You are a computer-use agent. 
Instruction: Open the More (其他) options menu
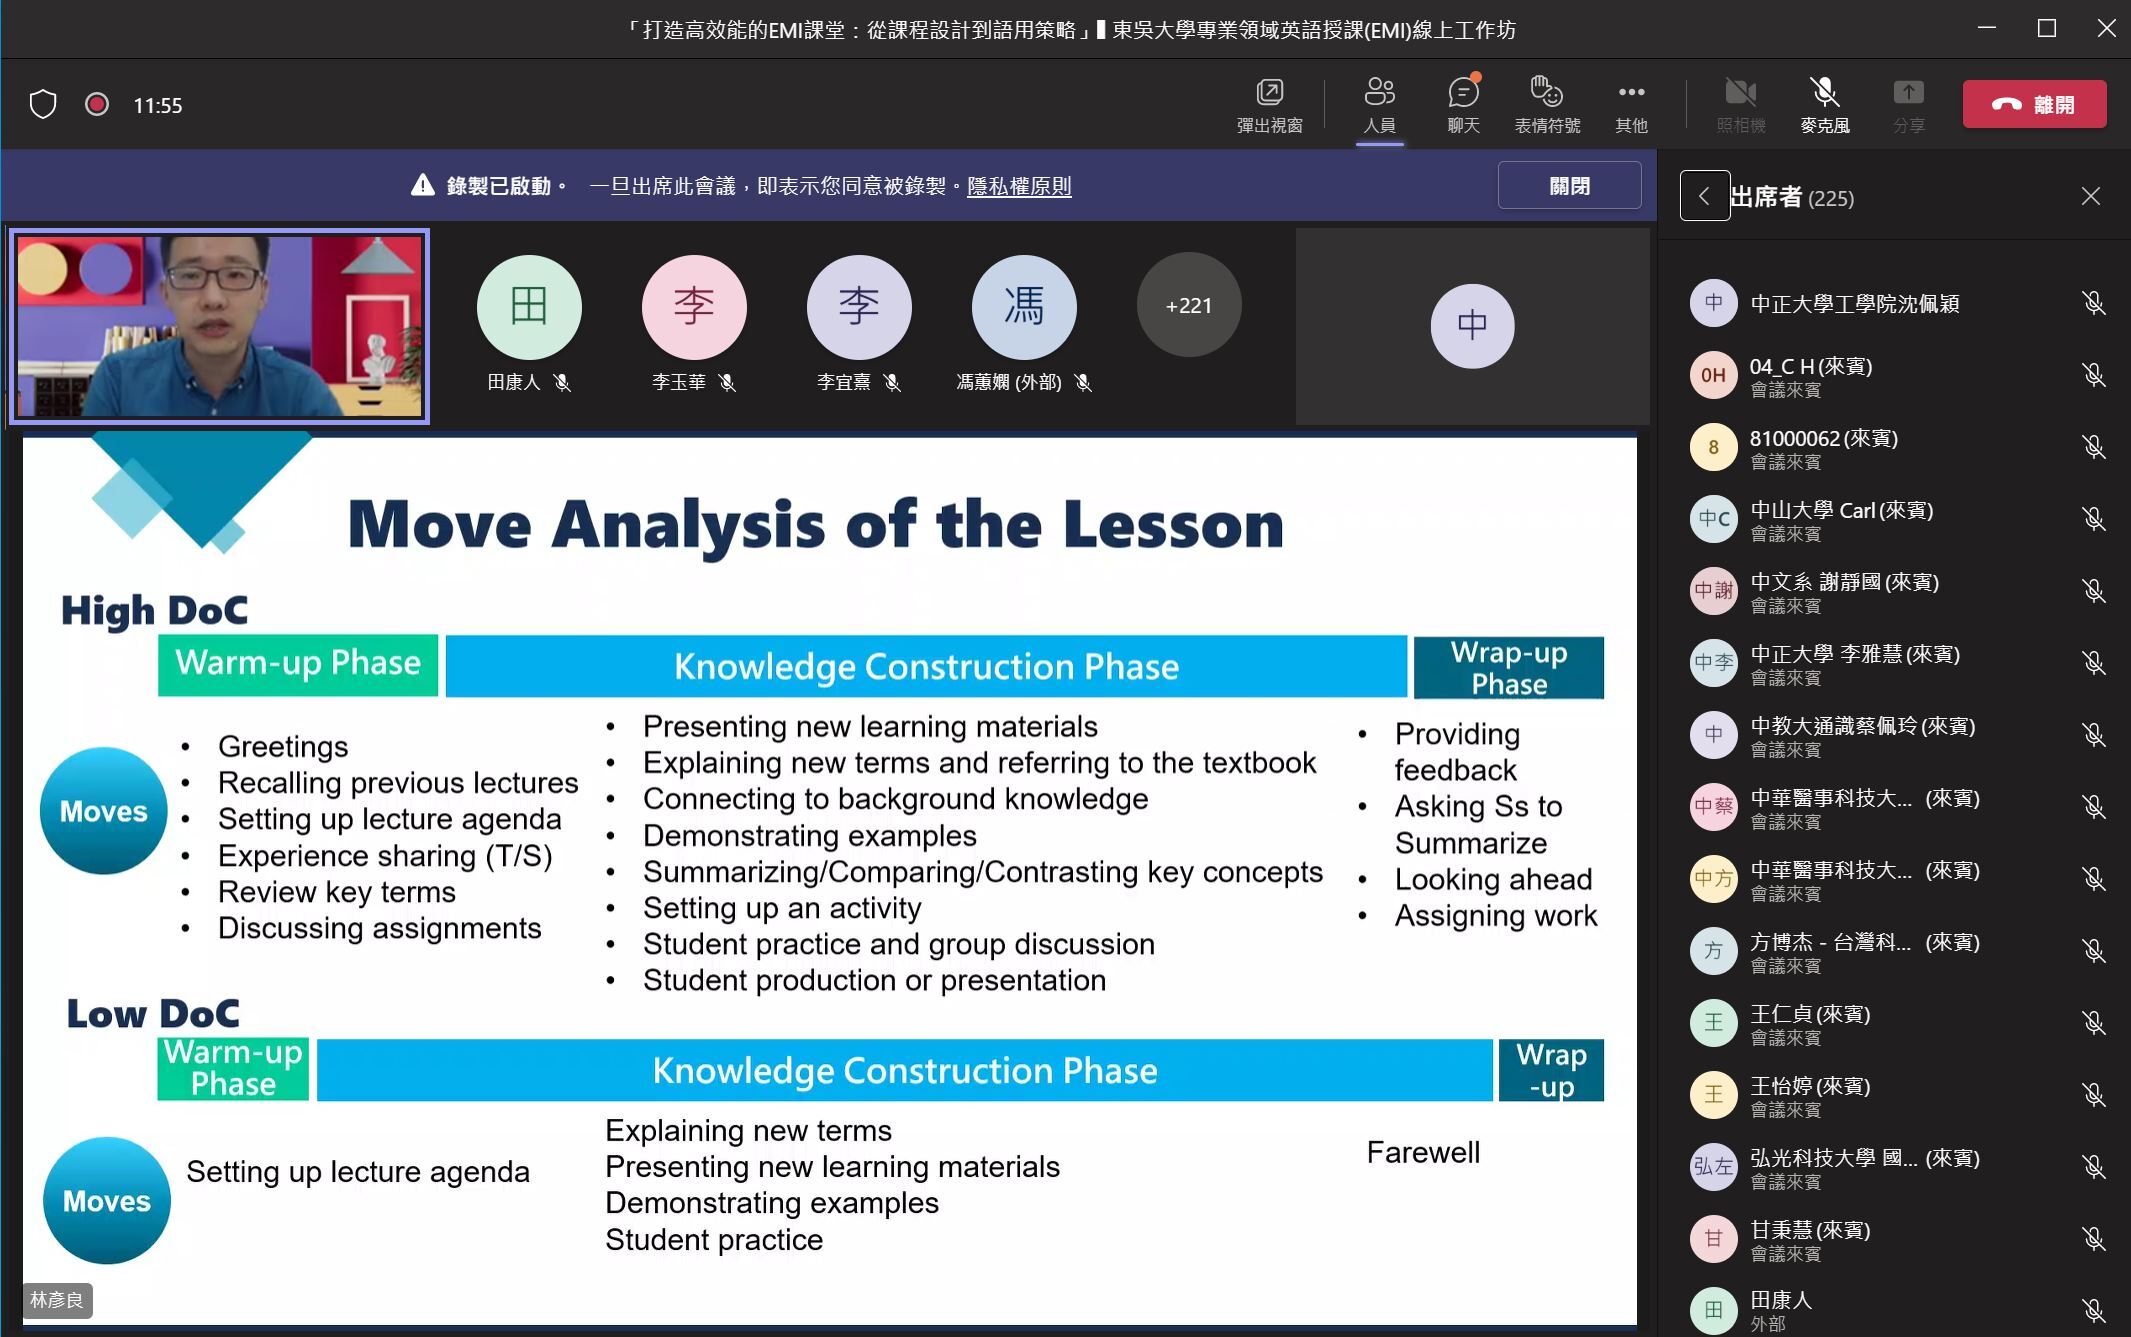pyautogui.click(x=1631, y=105)
